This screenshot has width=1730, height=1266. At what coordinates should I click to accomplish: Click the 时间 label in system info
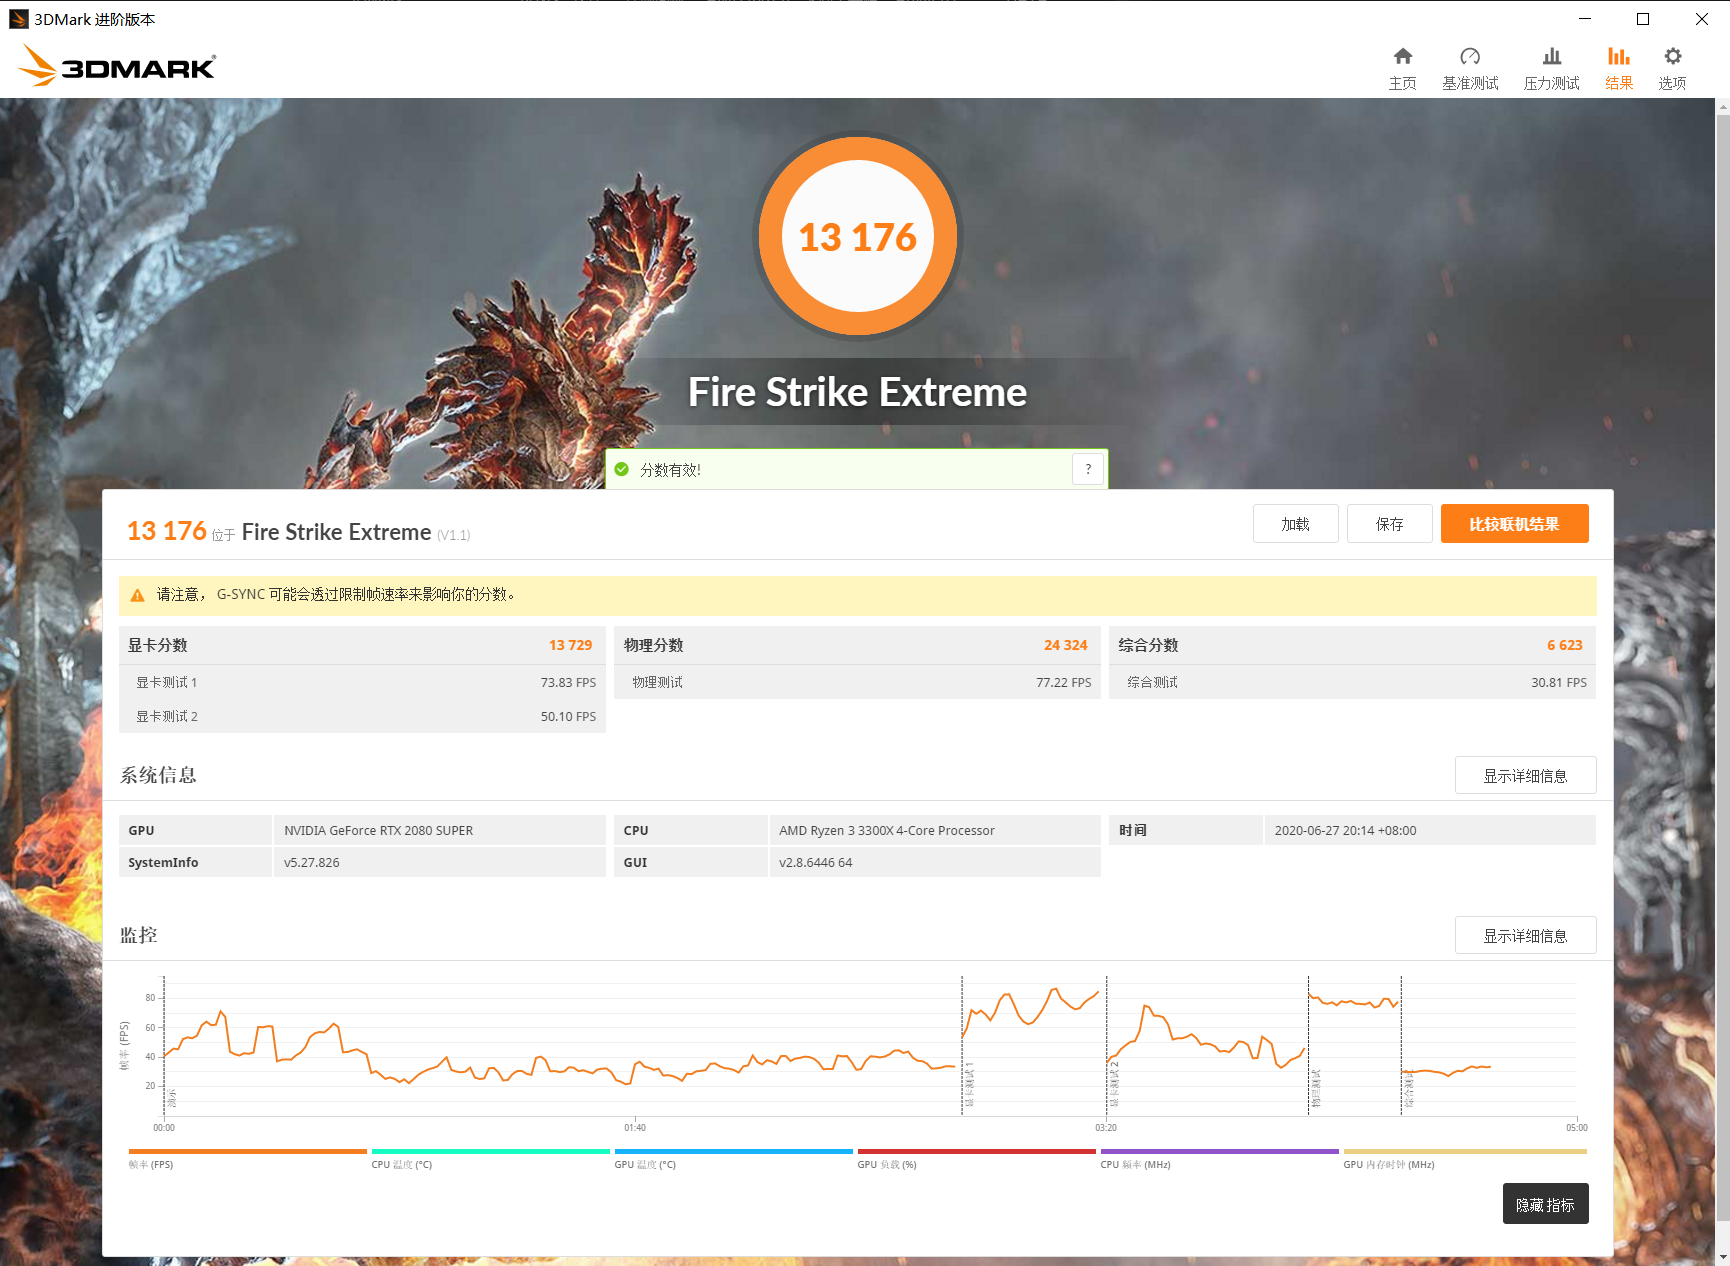pos(1132,831)
